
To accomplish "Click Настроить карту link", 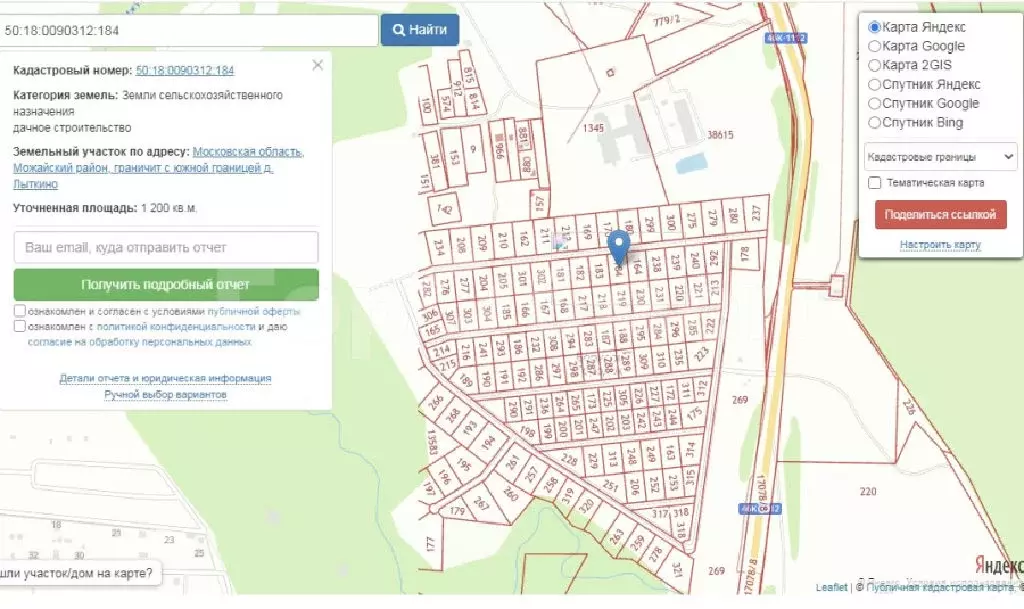I will [941, 243].
